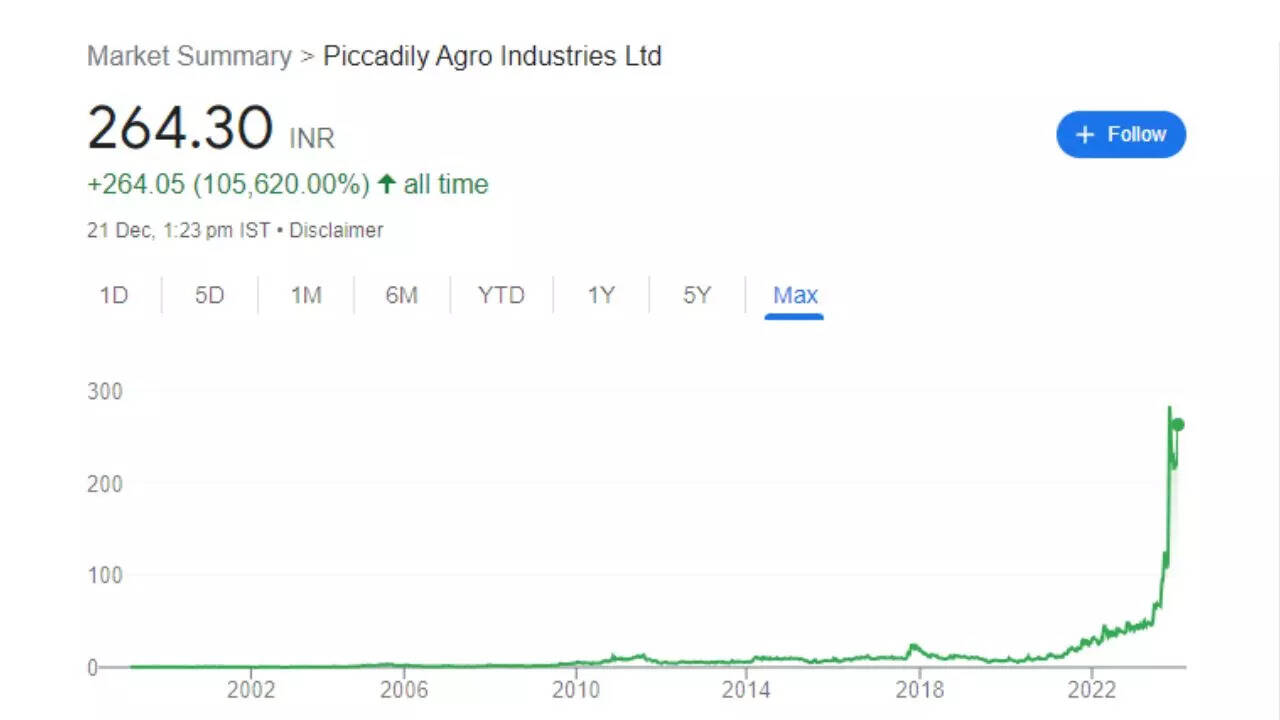Select the Max range tab
This screenshot has width=1280, height=720.
795,295
